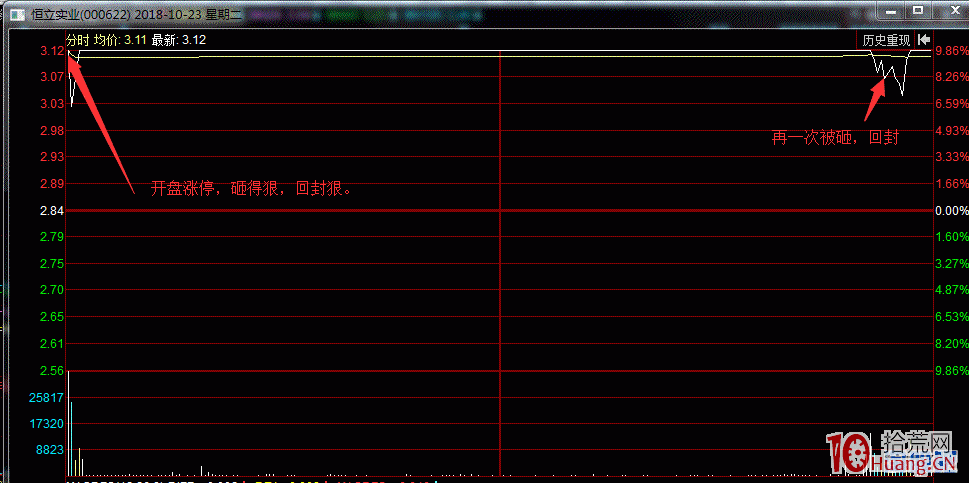Viewport: 969px width, 483px height.
Task: Click the green 4.87% percent axis label
Action: coord(952,290)
